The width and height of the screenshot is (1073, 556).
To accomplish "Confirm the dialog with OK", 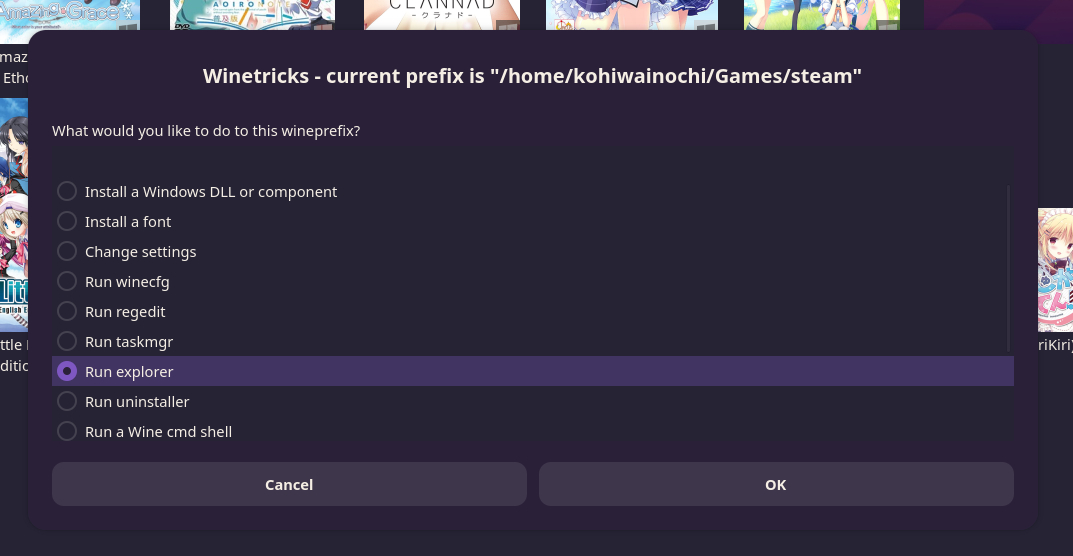I will [x=776, y=484].
